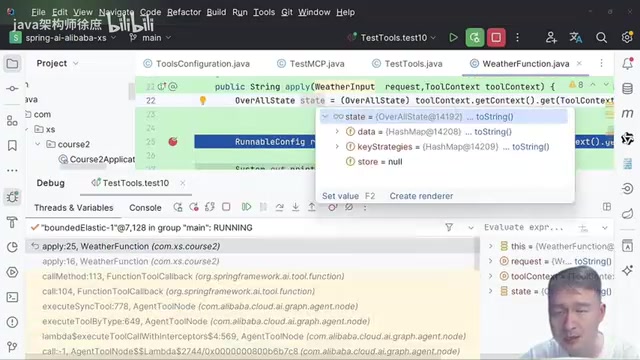Expand the request variable in Variables
The height and width of the screenshot is (360, 640).
491,261
